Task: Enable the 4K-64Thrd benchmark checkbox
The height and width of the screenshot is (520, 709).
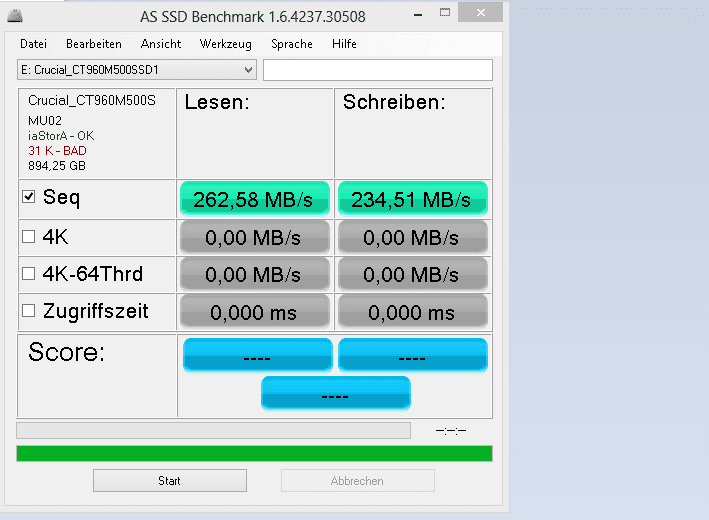Action: point(28,274)
